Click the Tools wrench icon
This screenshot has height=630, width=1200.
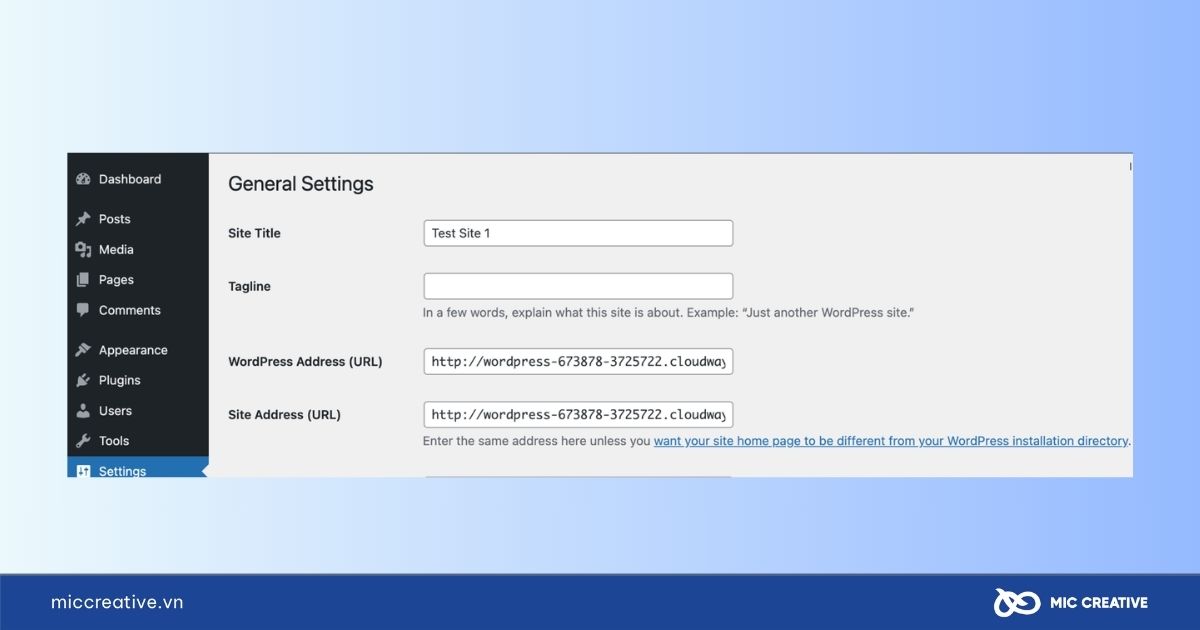click(x=83, y=441)
